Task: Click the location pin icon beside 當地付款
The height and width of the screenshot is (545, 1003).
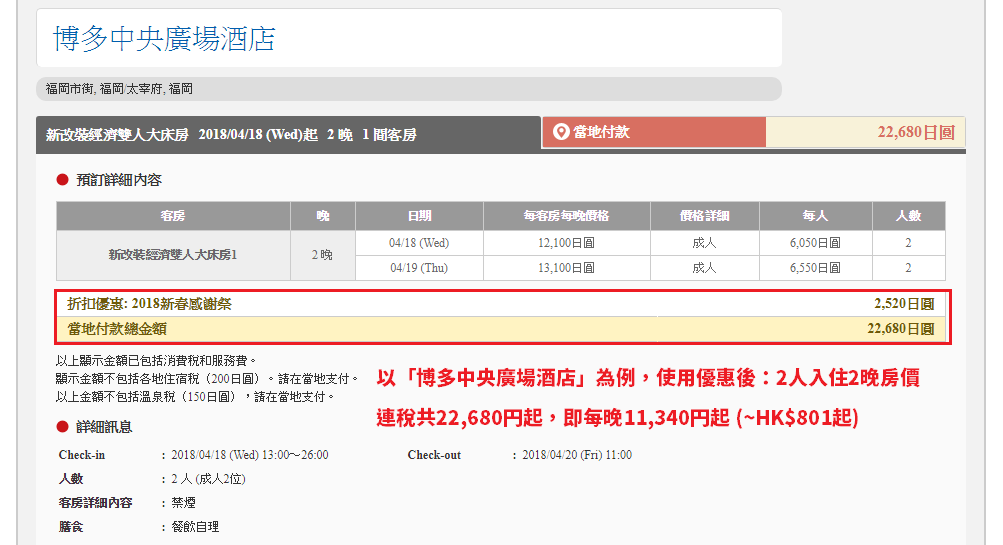Action: (560, 132)
